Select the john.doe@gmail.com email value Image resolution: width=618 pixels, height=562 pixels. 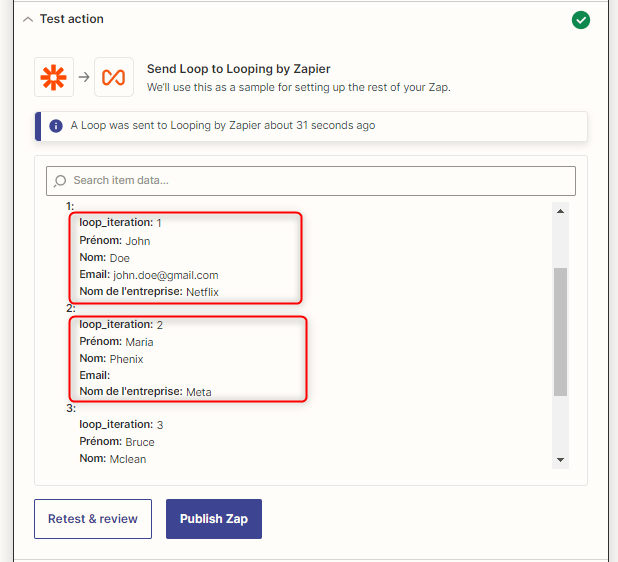point(166,275)
